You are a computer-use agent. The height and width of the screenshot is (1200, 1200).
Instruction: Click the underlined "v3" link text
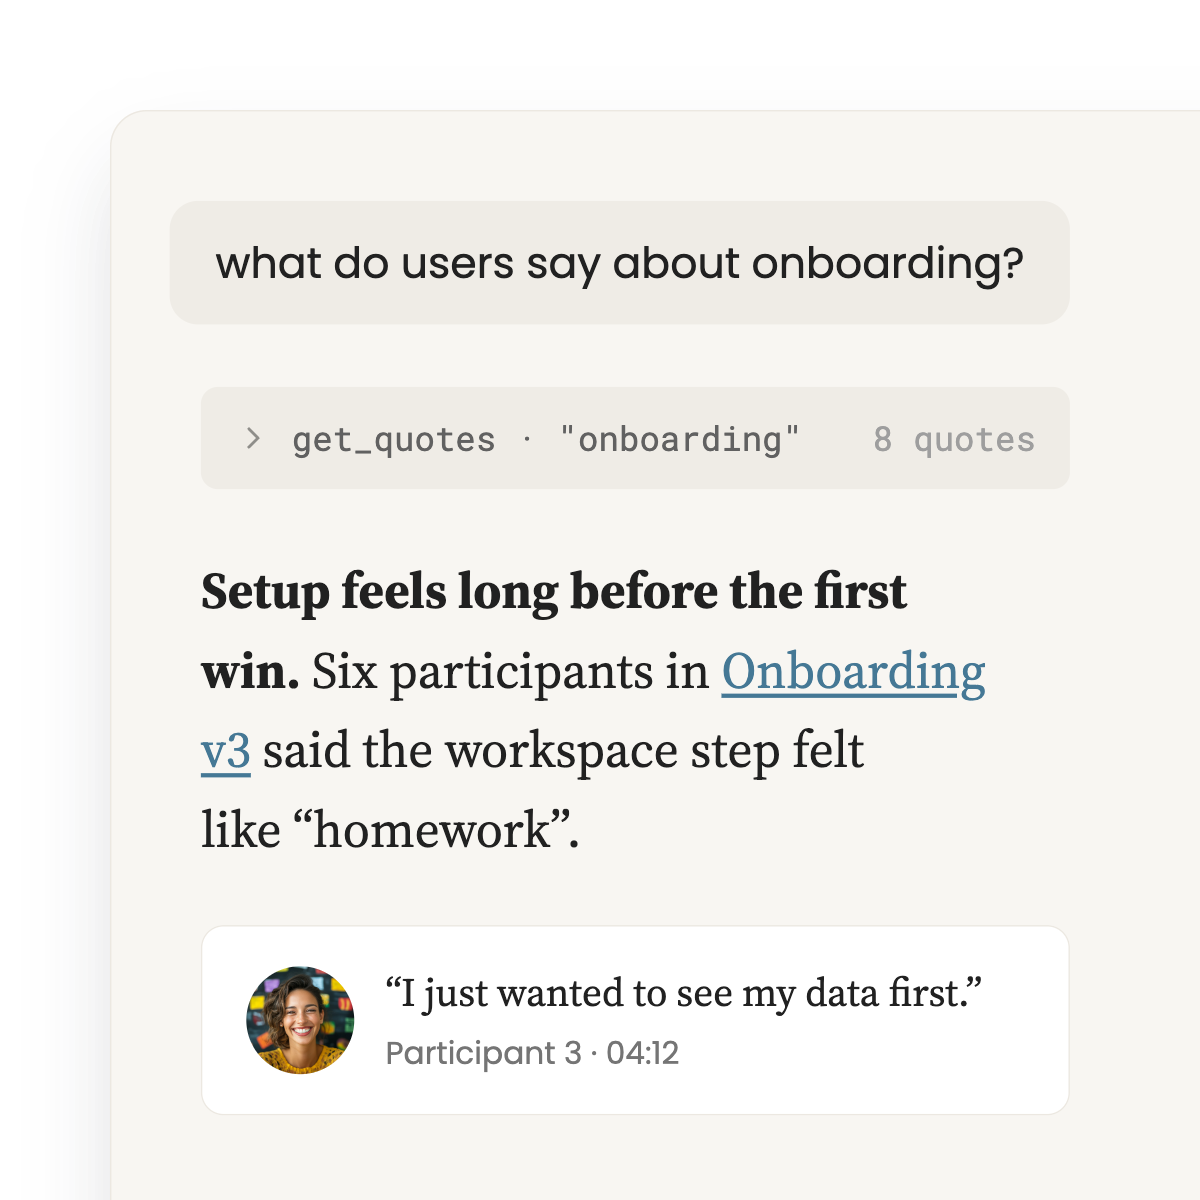click(x=226, y=751)
